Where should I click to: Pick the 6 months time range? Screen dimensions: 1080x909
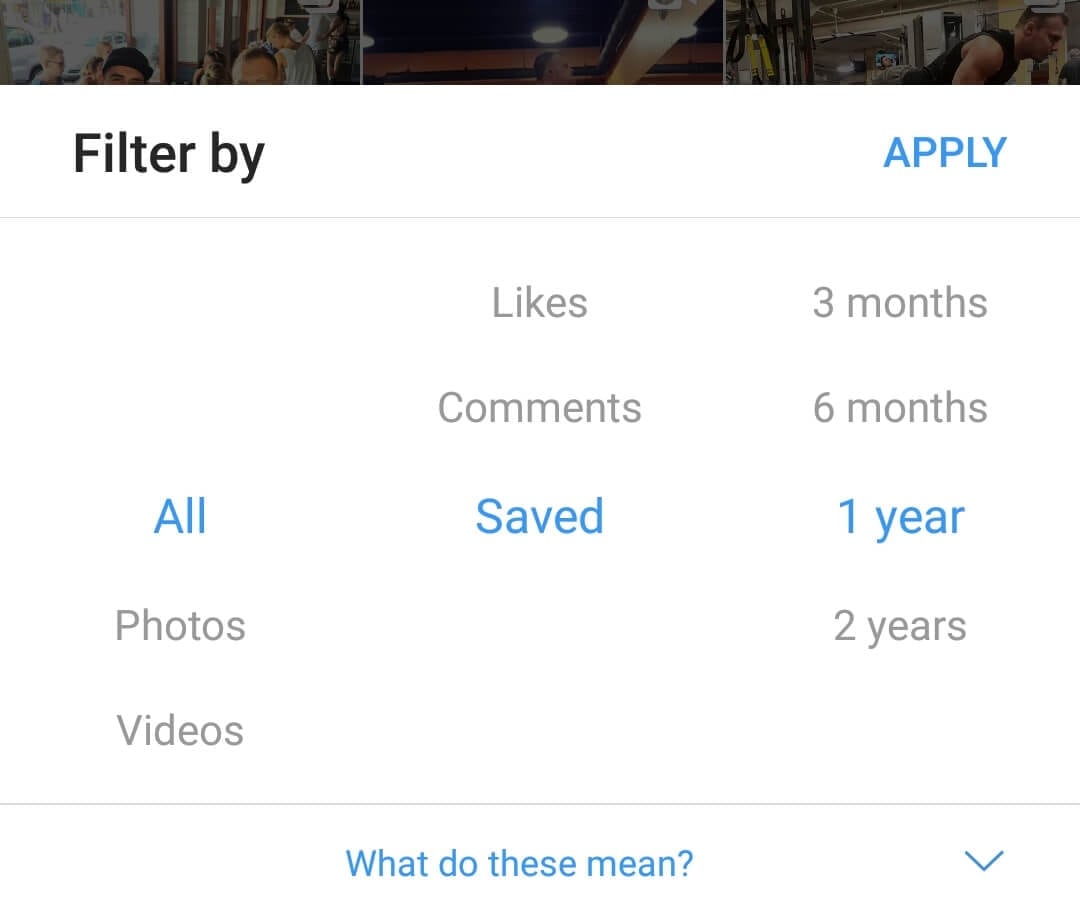[x=900, y=408]
